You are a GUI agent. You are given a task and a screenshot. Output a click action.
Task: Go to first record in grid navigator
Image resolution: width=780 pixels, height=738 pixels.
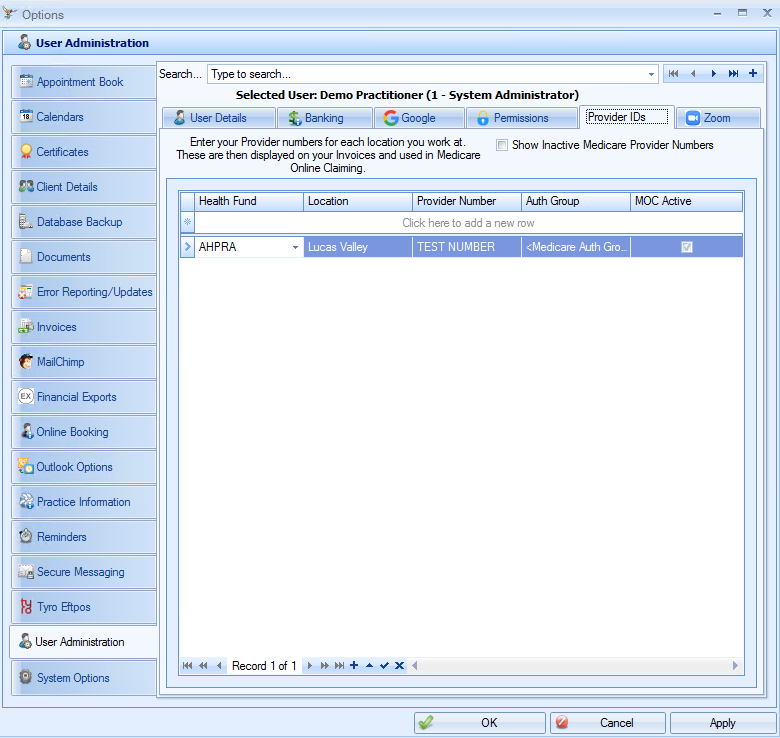[x=188, y=665]
